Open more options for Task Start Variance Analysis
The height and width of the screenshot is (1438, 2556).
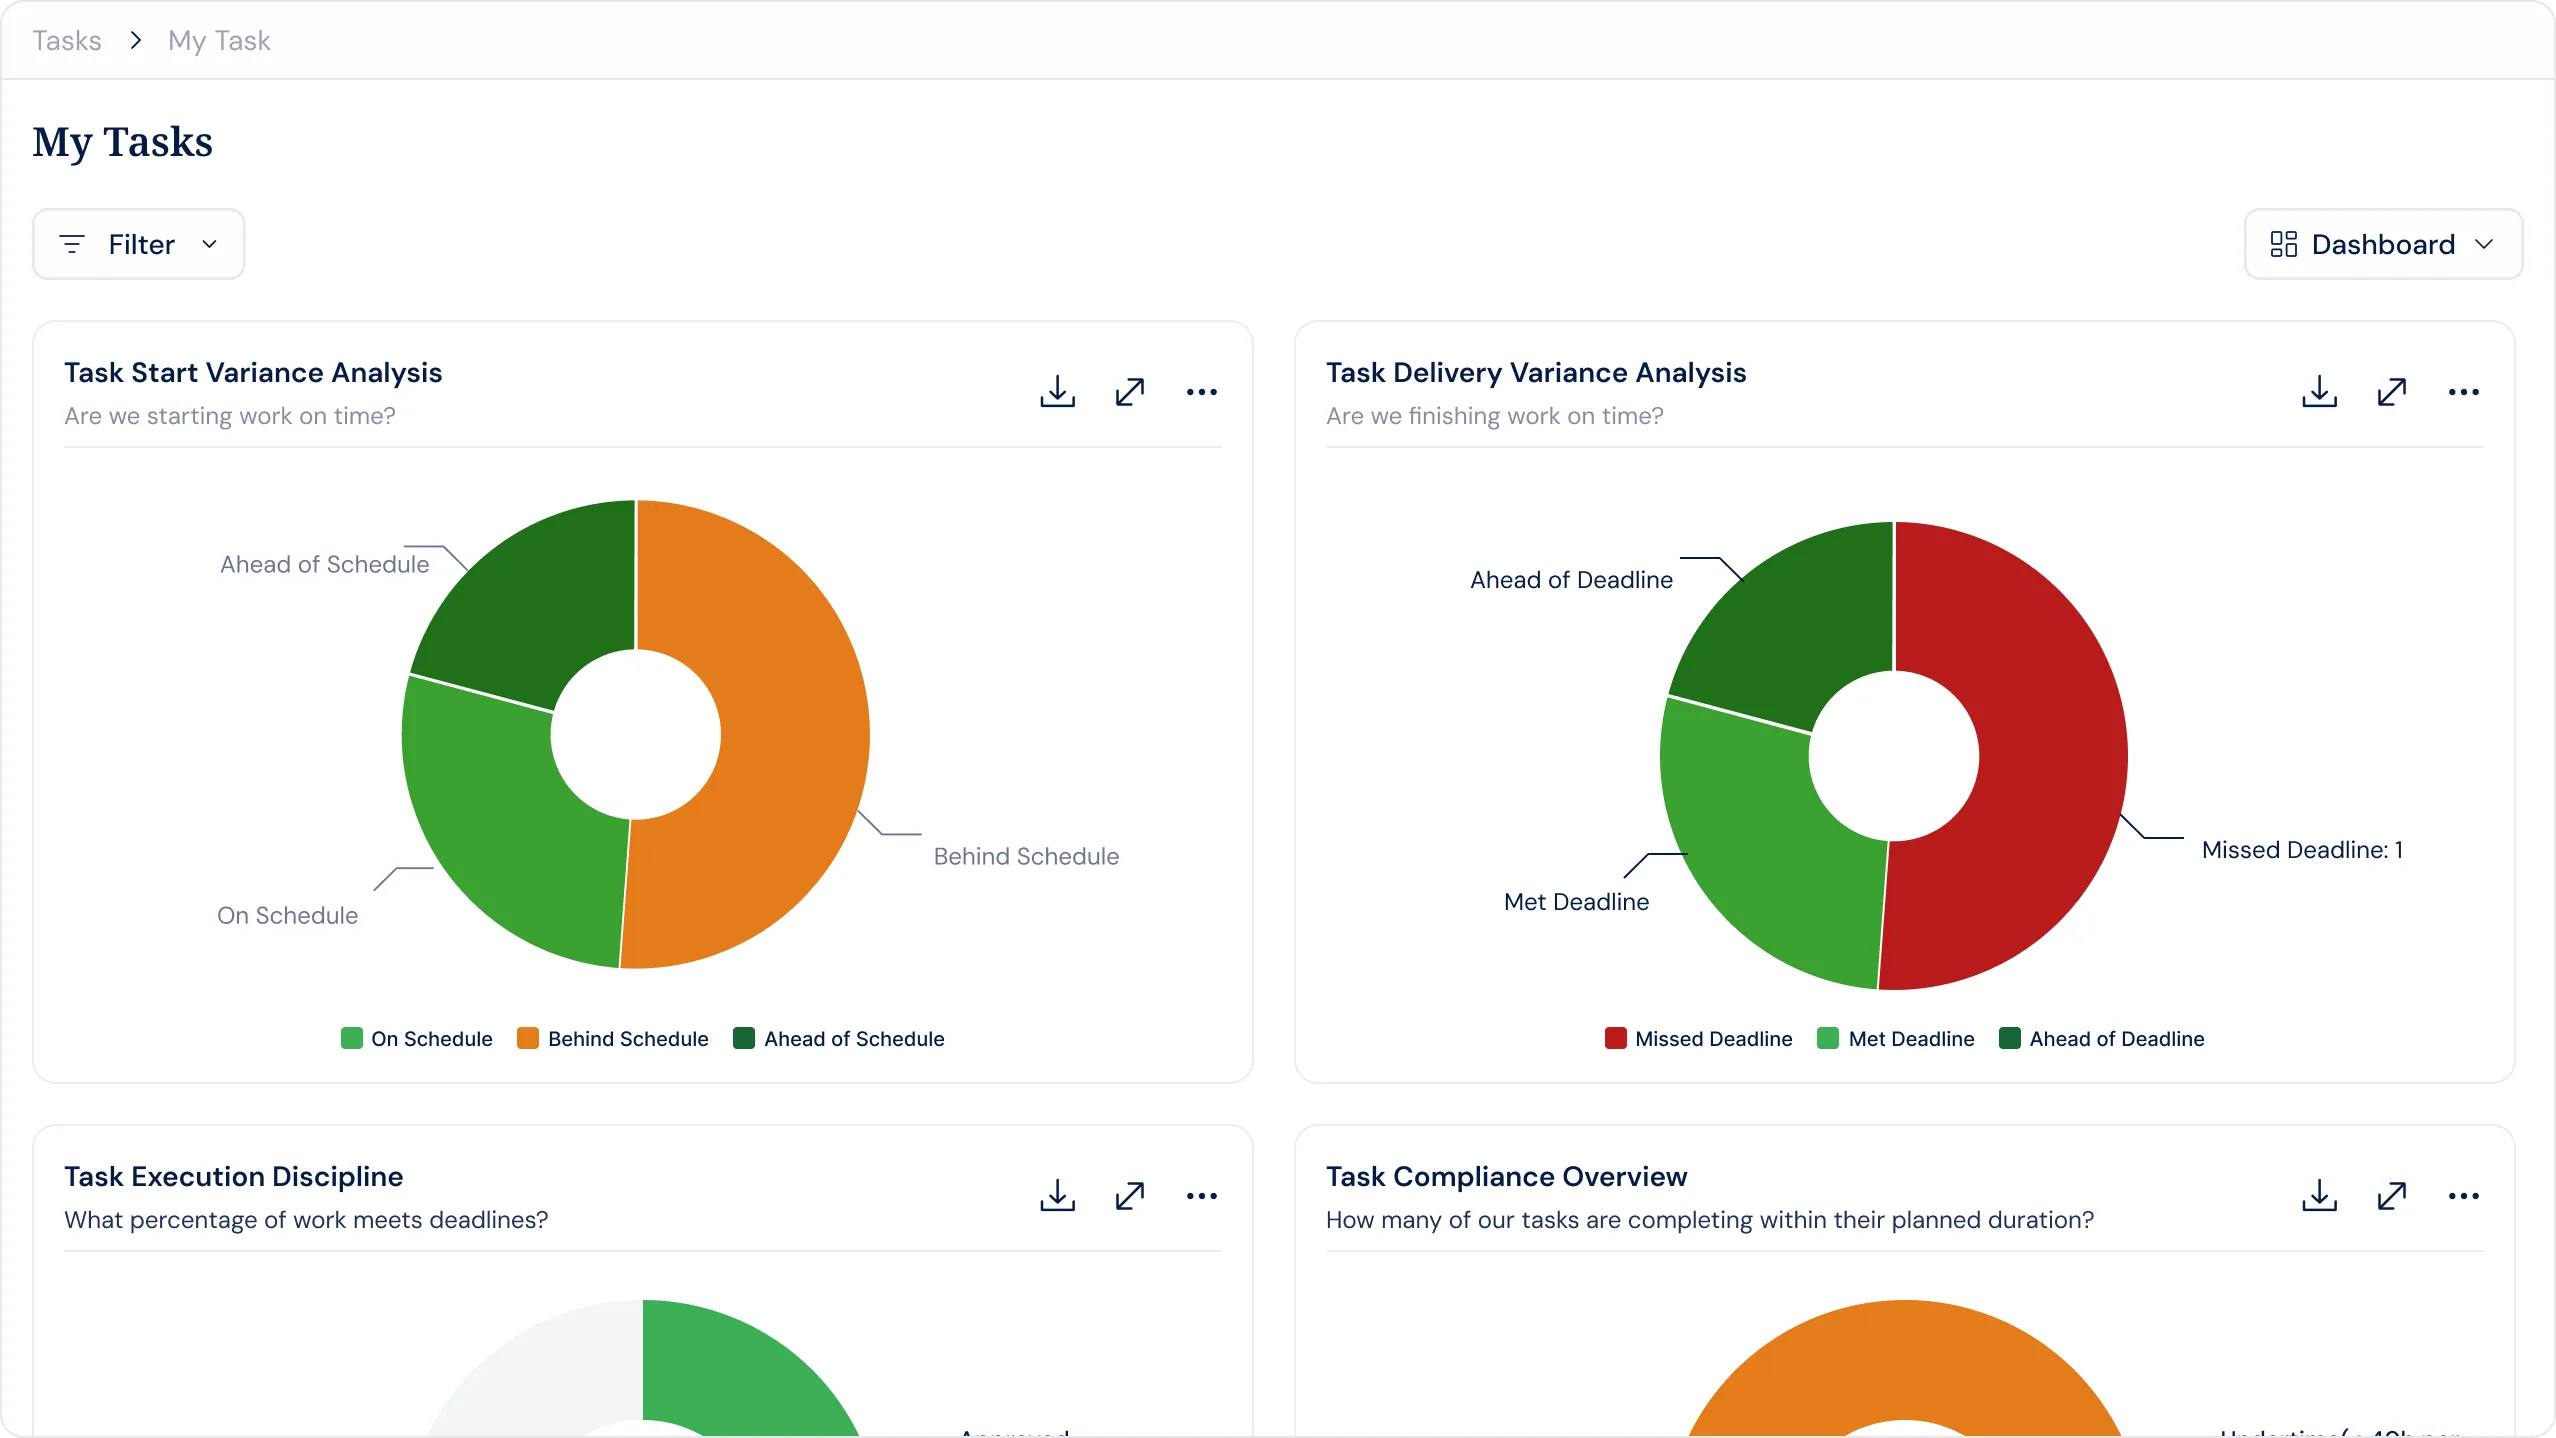click(x=1201, y=392)
